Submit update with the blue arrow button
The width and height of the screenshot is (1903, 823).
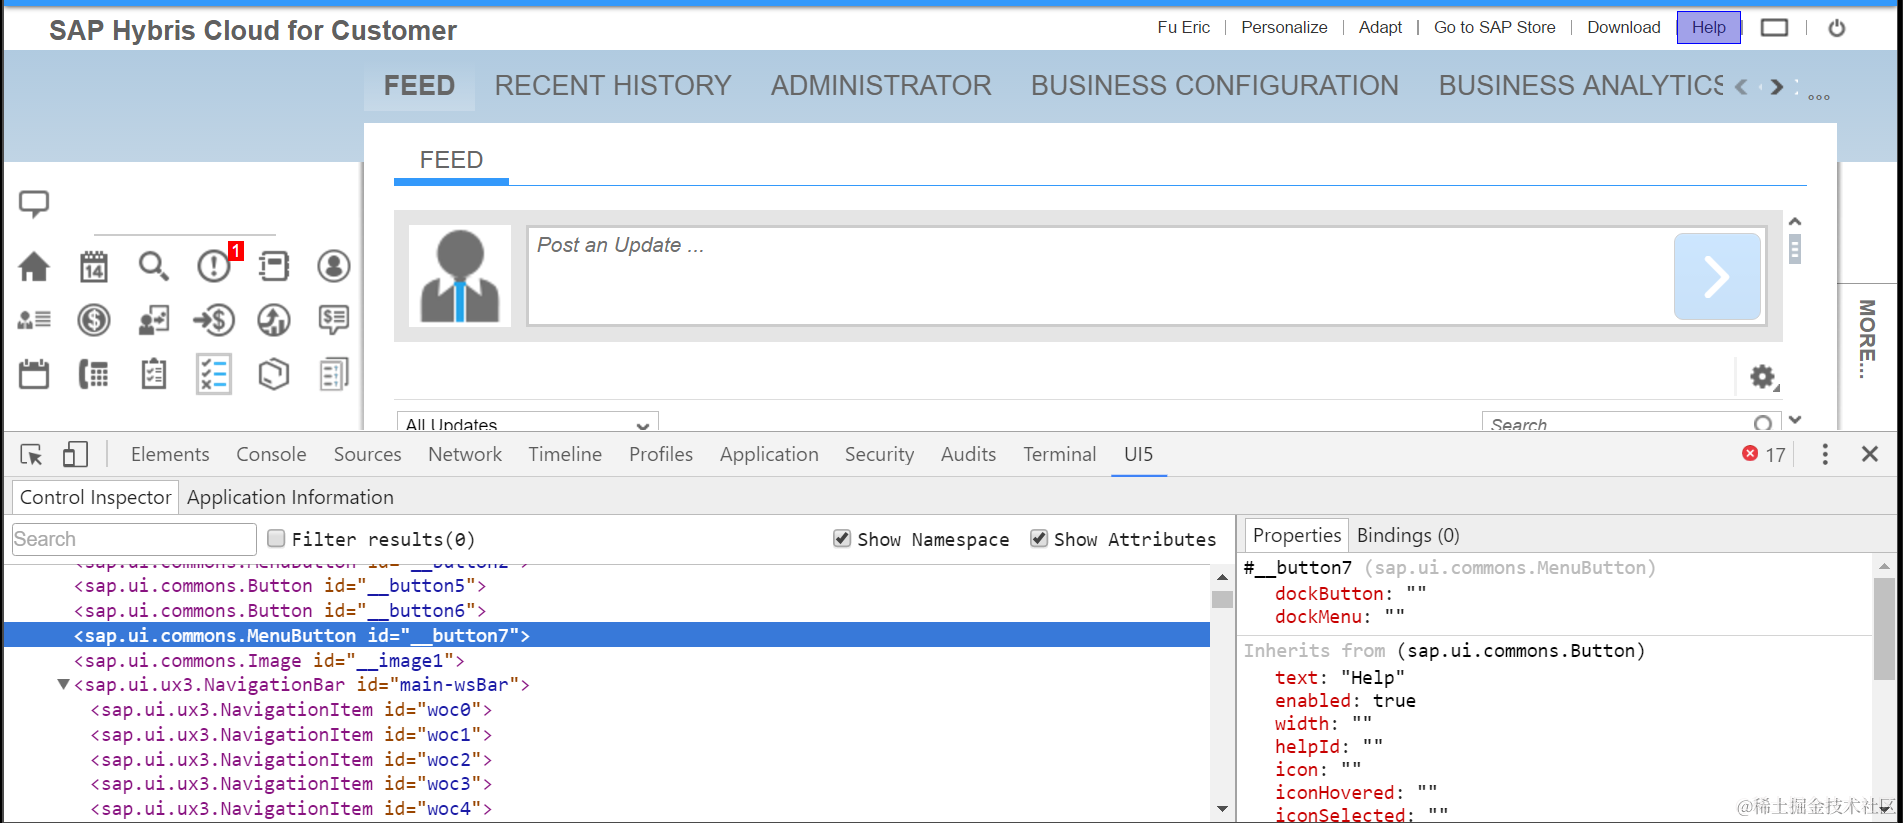click(x=1717, y=277)
